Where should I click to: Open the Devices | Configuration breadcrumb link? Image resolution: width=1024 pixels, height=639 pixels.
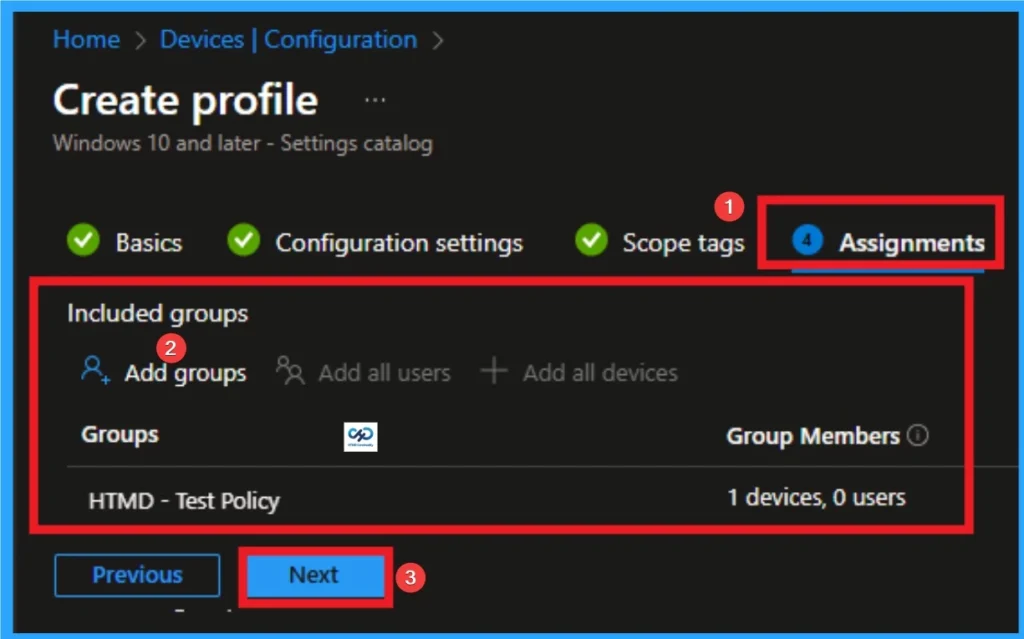[288, 40]
